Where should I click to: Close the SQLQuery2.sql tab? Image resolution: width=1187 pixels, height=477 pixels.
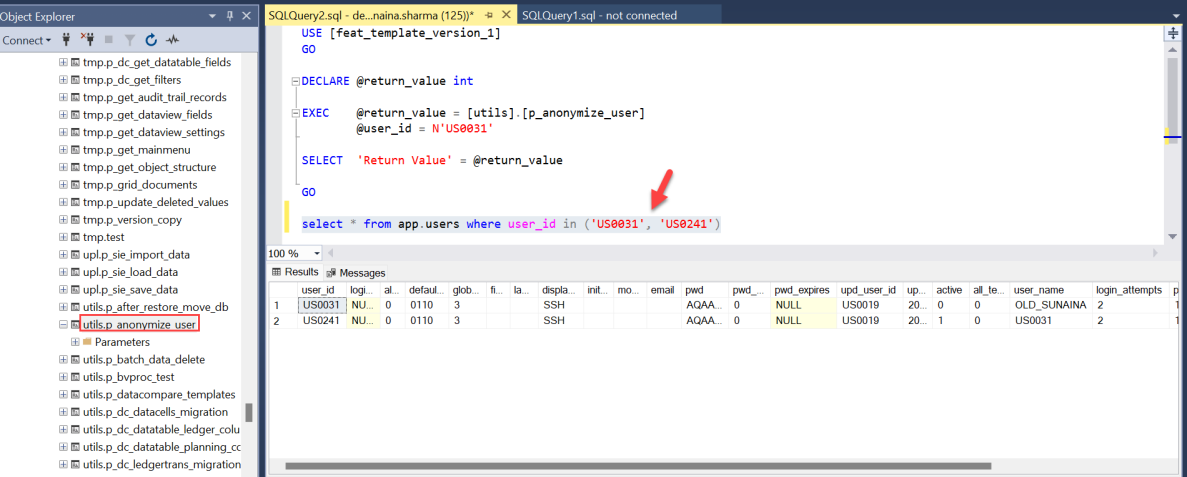tap(505, 15)
